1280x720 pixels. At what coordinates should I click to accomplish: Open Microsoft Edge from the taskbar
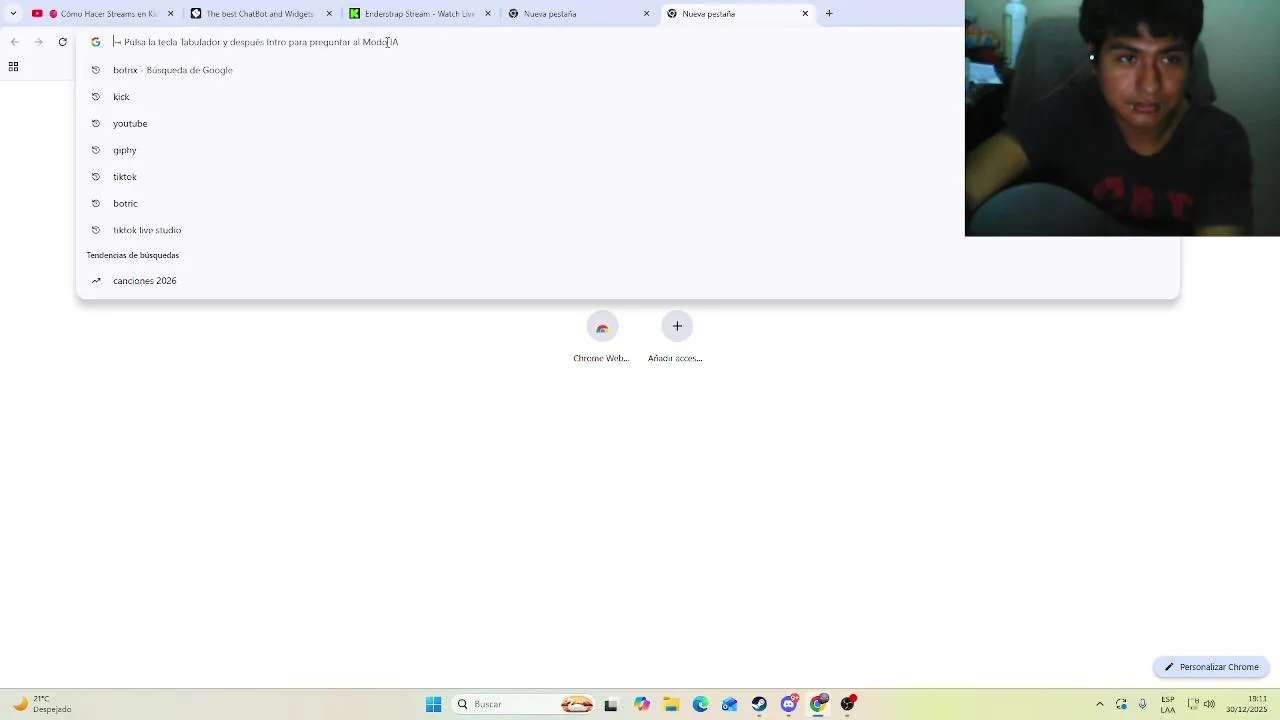point(700,704)
